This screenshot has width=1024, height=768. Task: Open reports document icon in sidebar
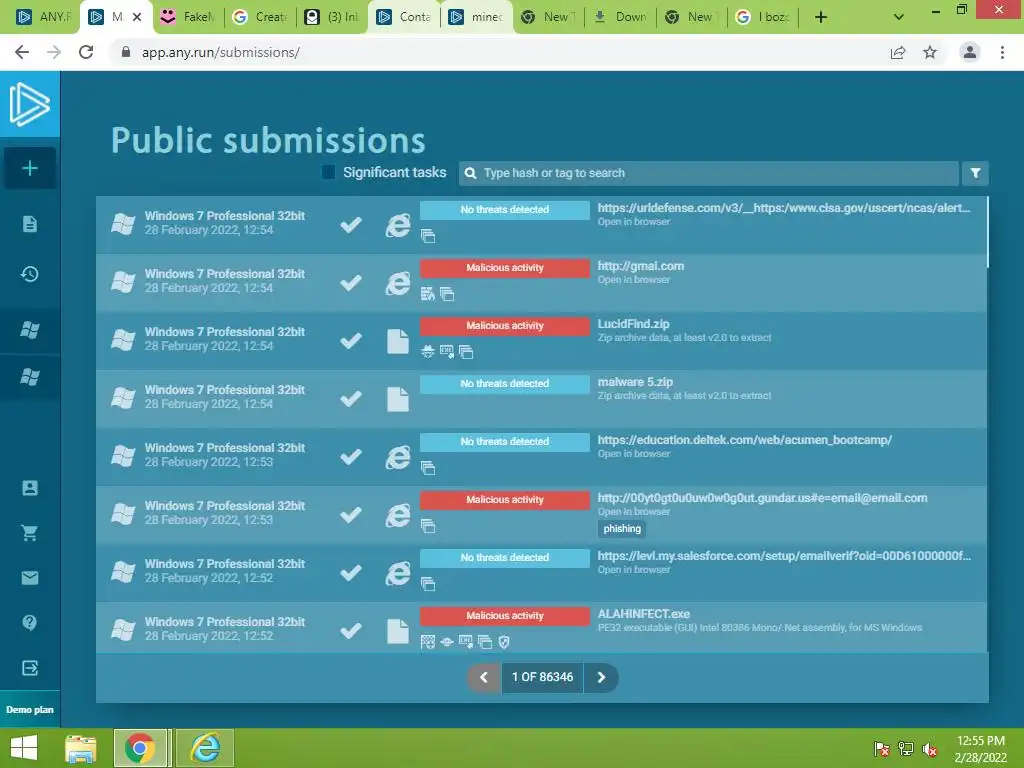pos(29,224)
